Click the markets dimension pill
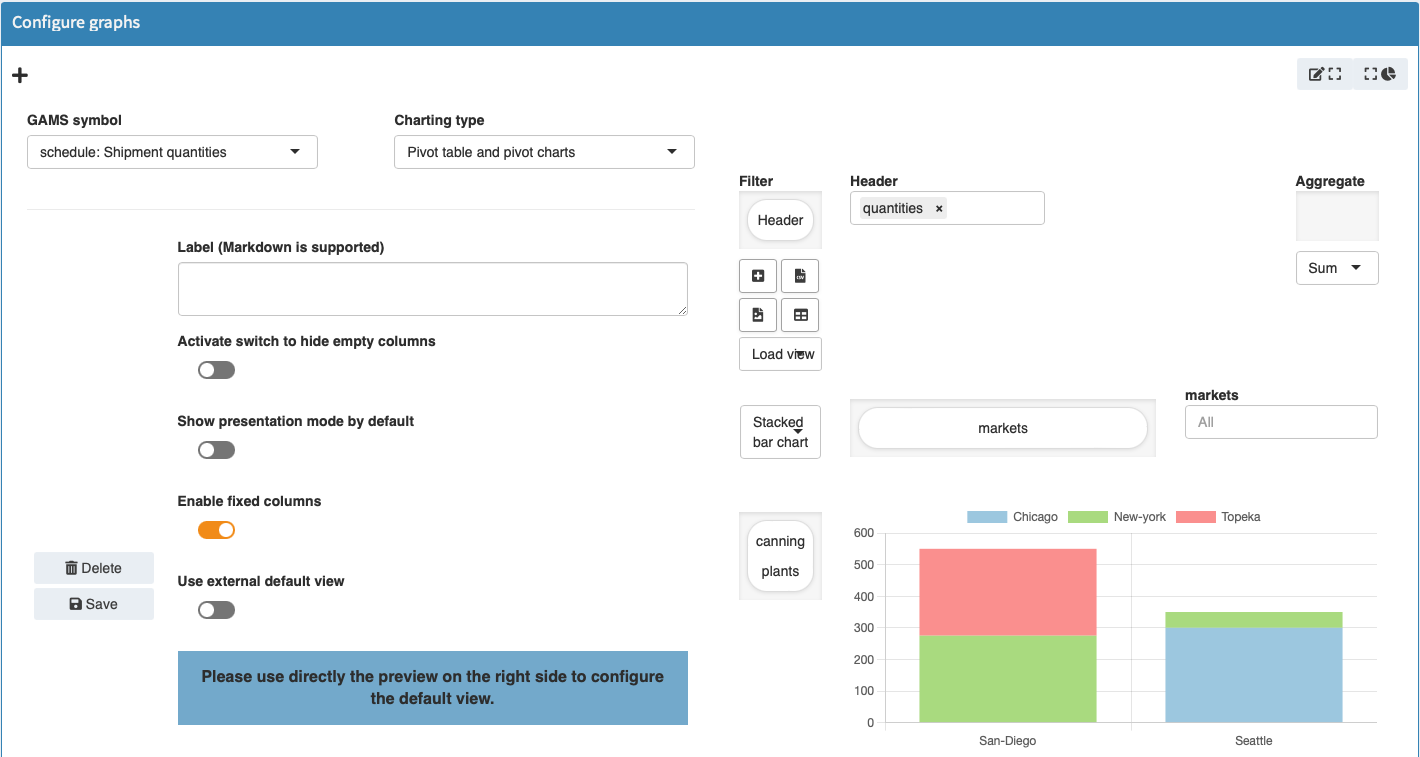Viewport: 1420px width, 757px height. 1003,428
